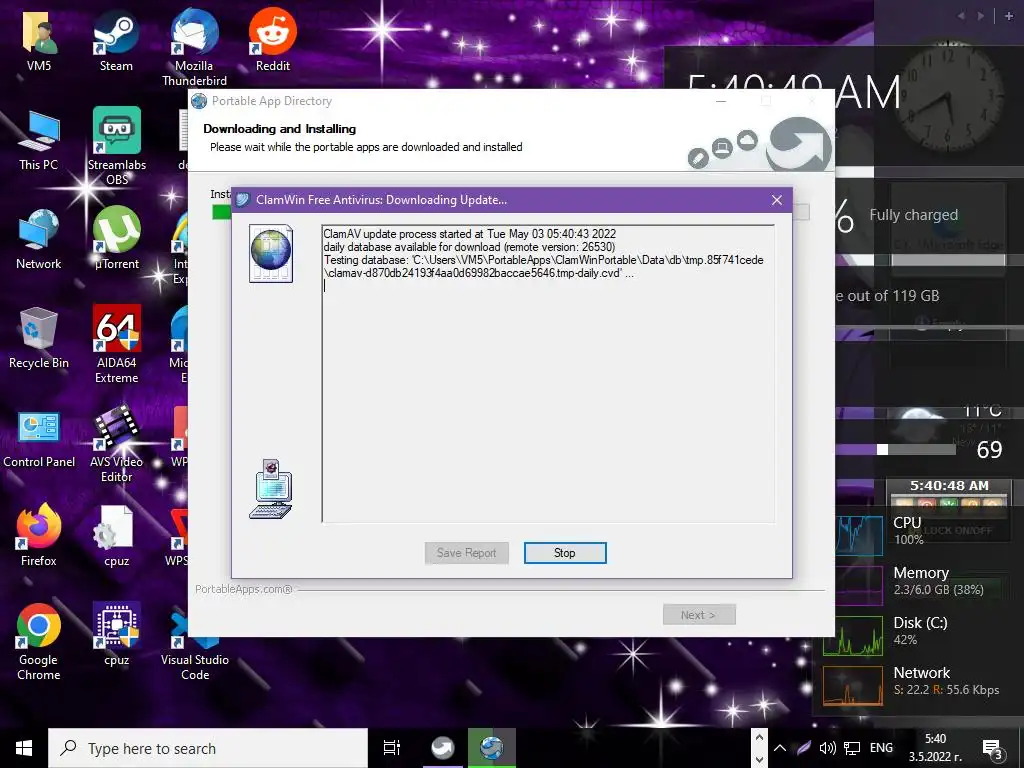This screenshot has height=768, width=1024.
Task: Select the Network desktop icon
Action: coord(39,240)
